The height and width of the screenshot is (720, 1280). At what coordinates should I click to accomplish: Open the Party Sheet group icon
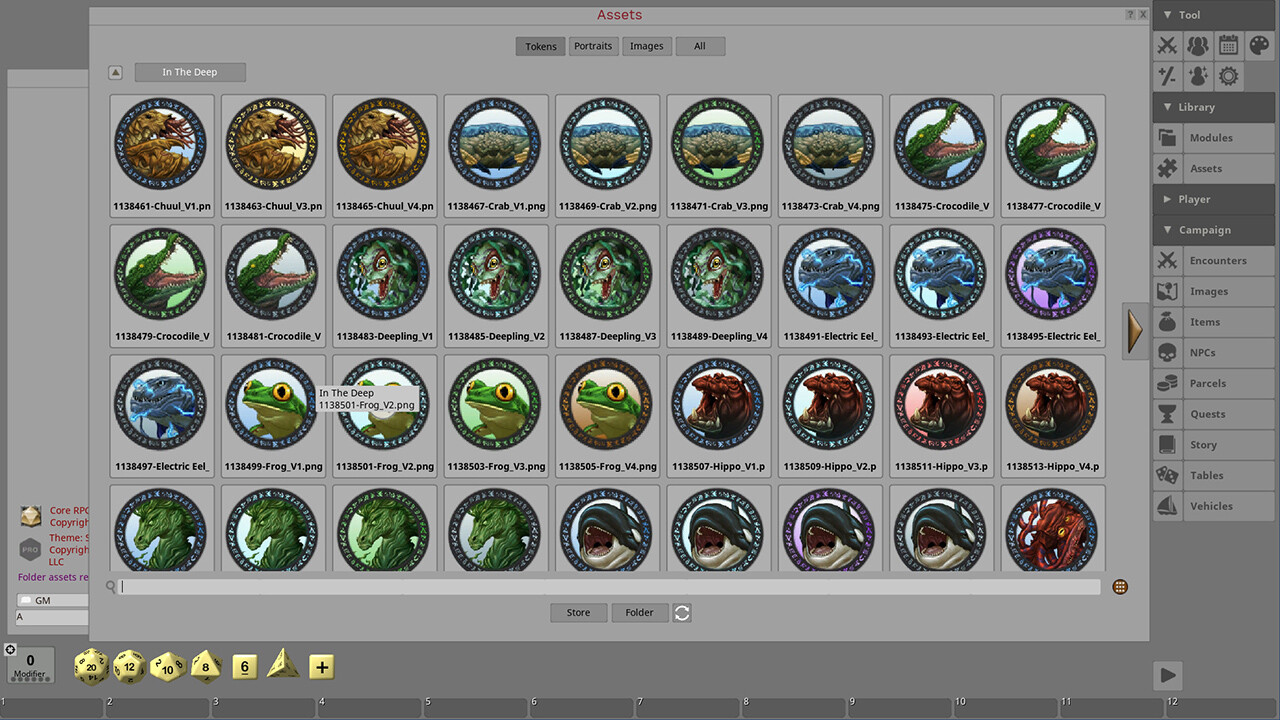(1196, 45)
